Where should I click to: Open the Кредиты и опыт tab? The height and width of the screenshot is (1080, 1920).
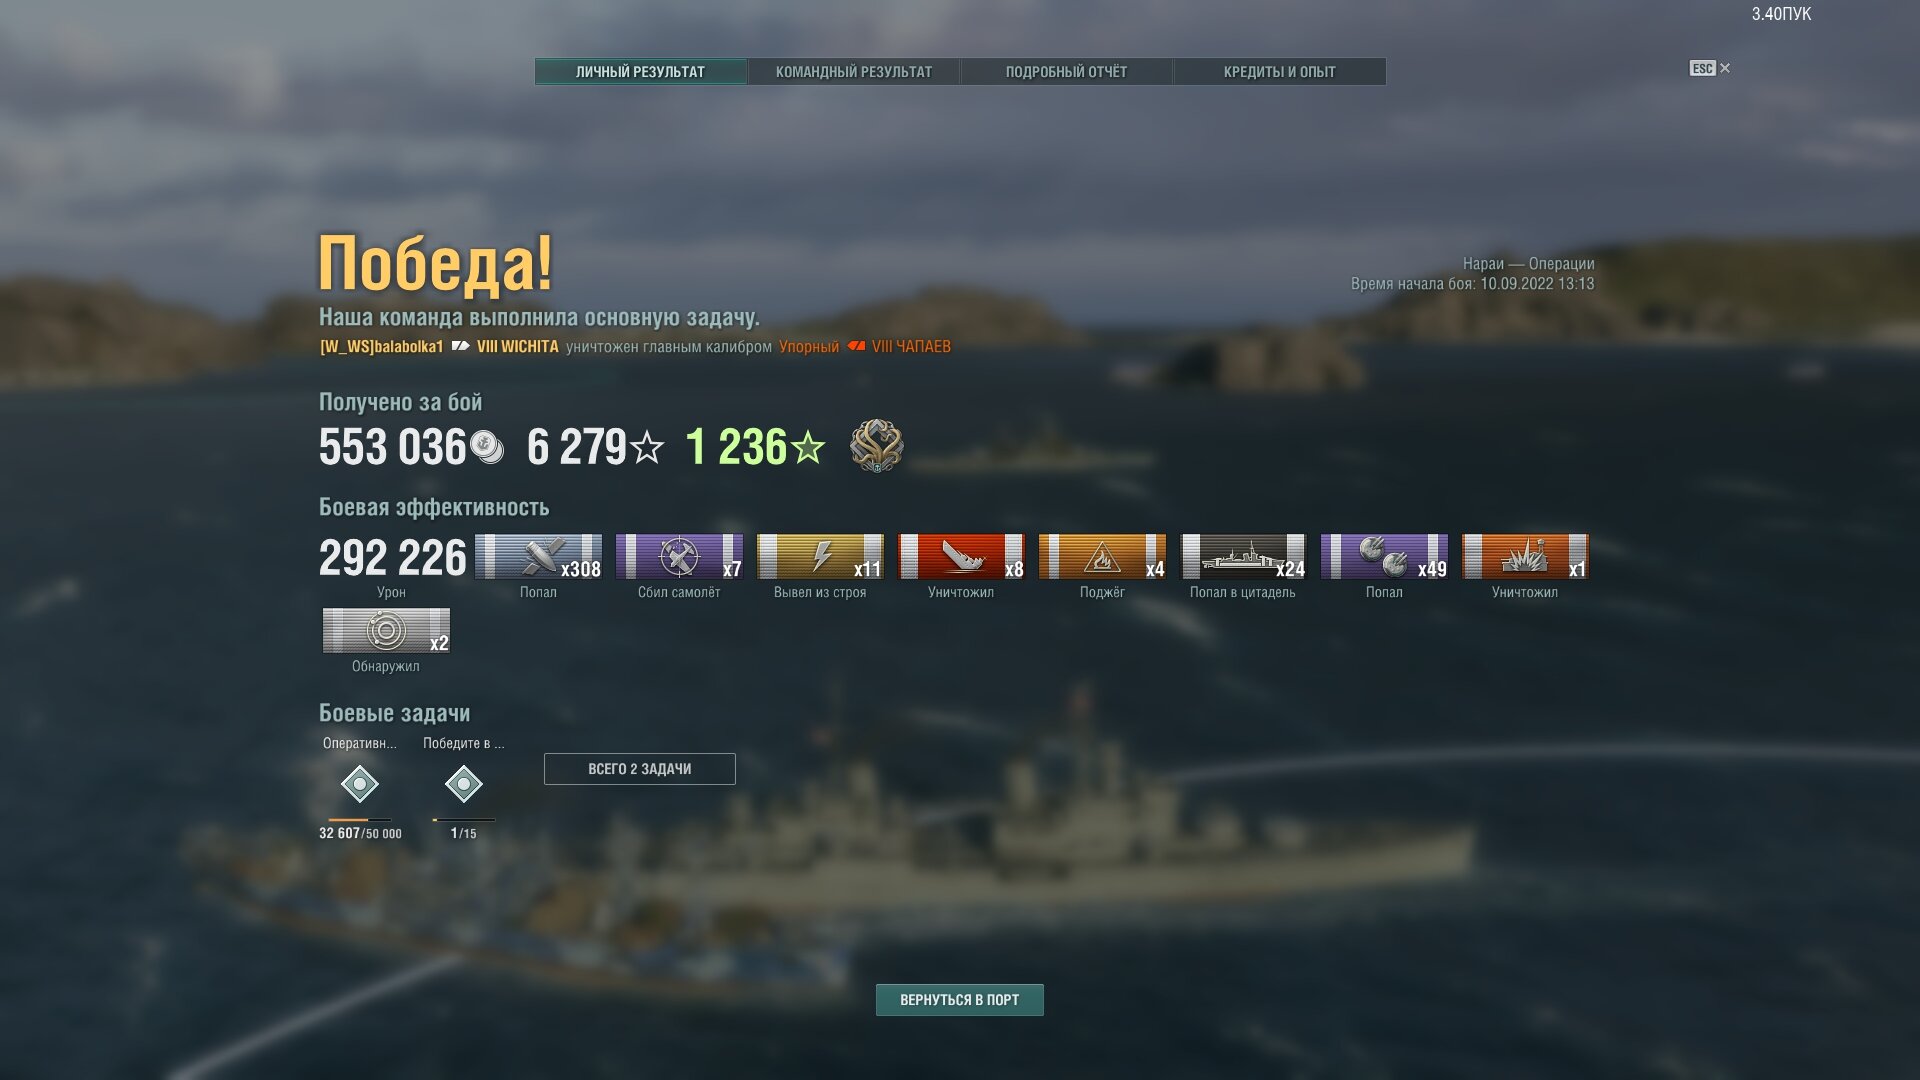coord(1279,72)
